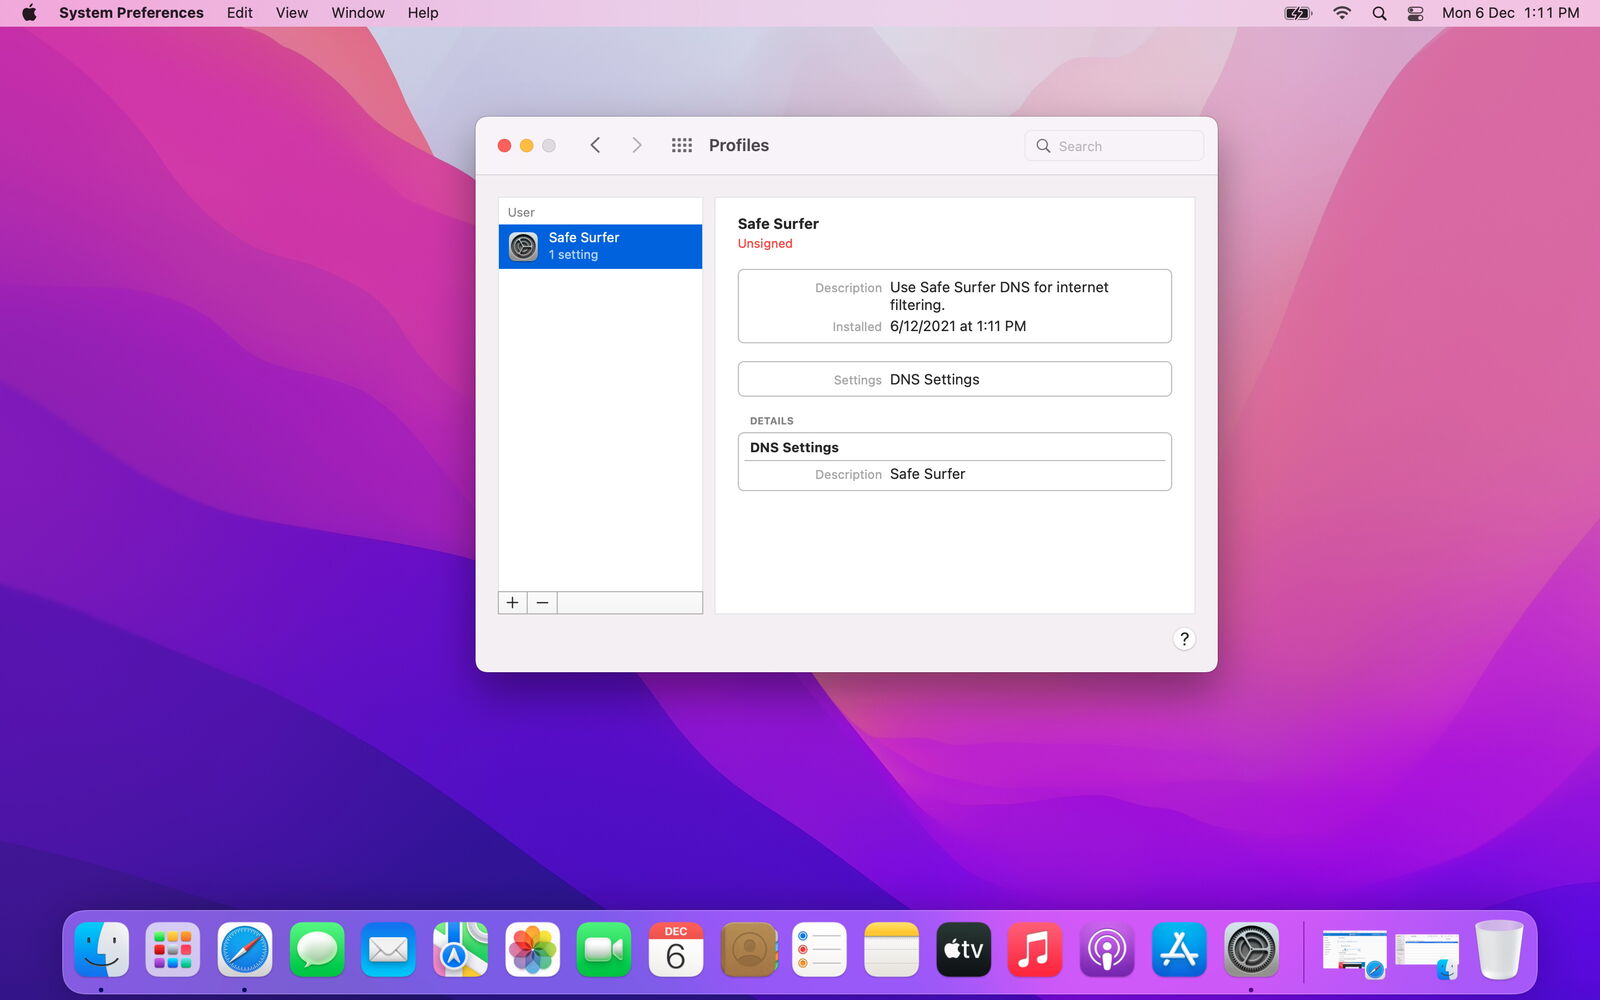Launch Safari from the Dock
Screen dimensions: 1600x1000
pos(245,949)
